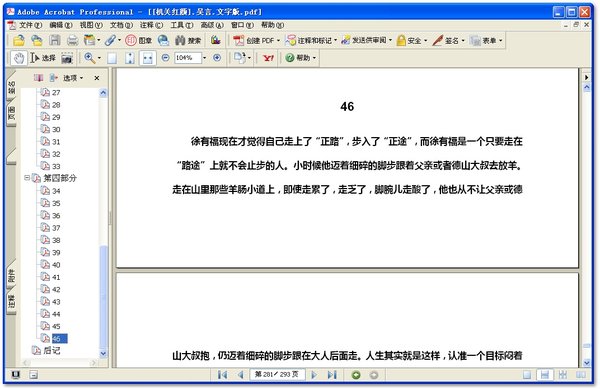The height and width of the screenshot is (390, 600).
Task: Select bookmark 45
Action: tap(56, 326)
